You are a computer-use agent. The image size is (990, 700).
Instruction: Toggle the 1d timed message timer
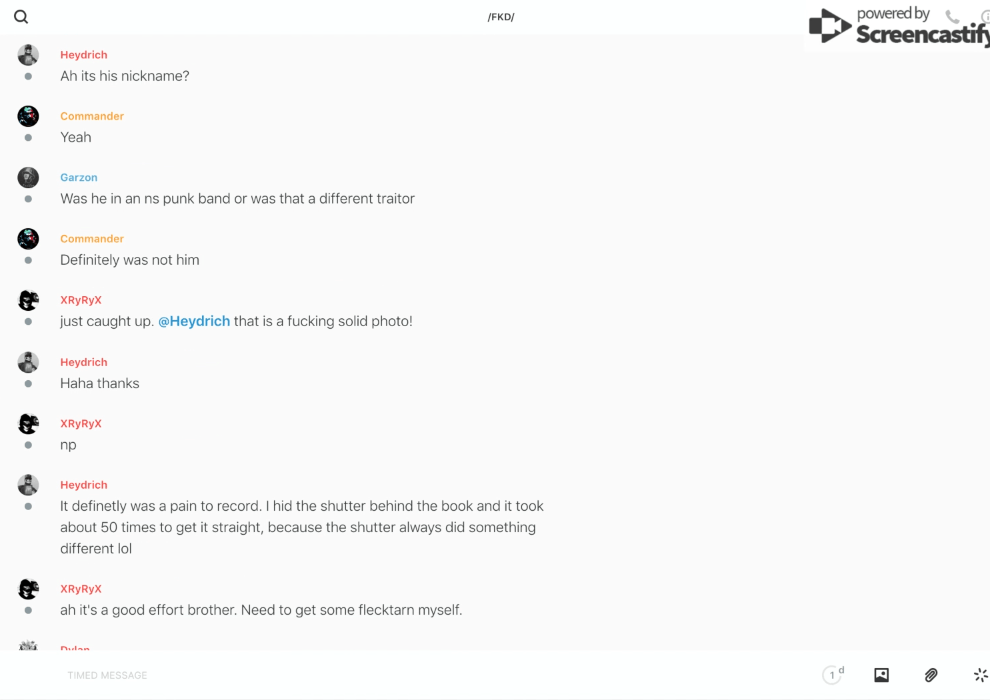click(x=833, y=675)
